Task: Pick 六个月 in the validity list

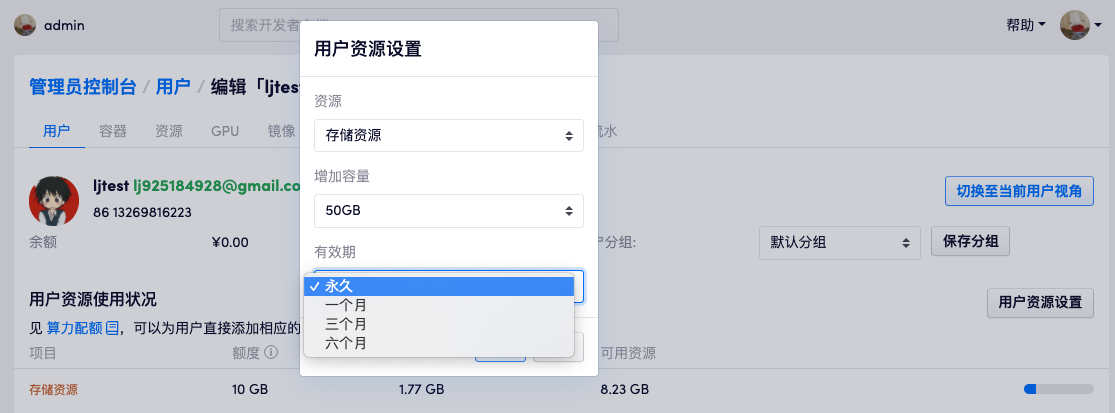Action: (346, 343)
